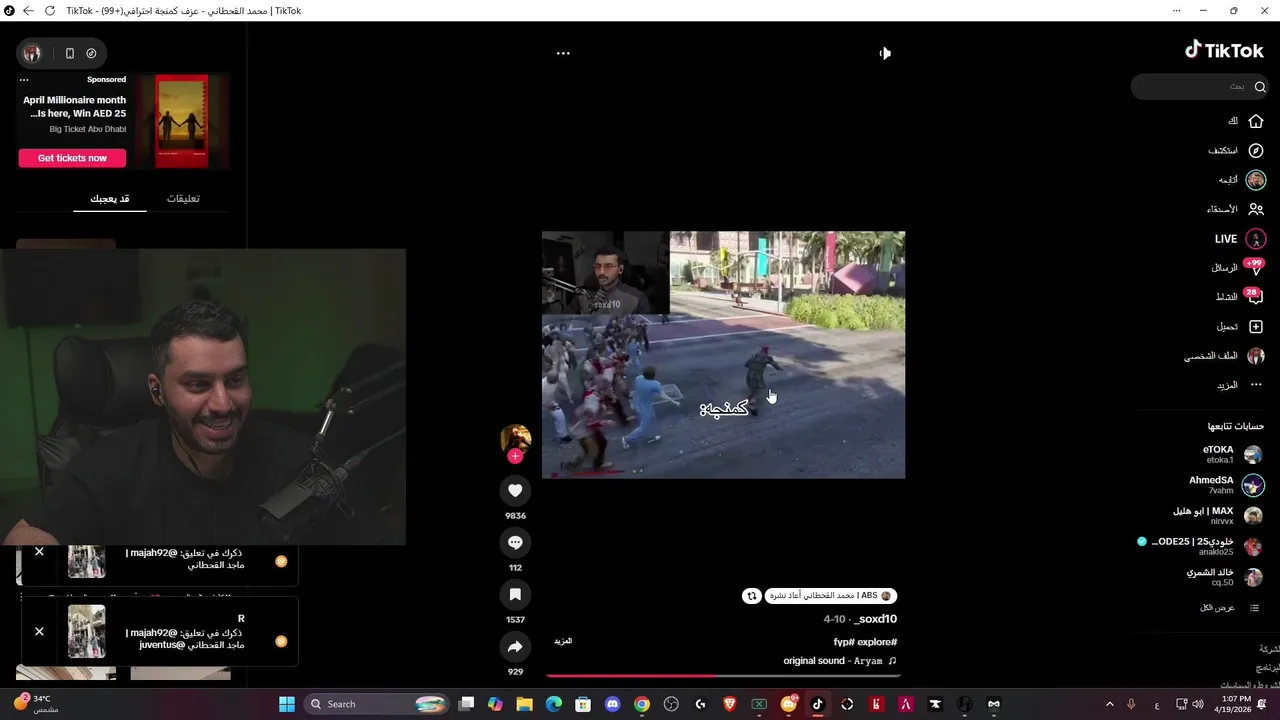Open the Big Ticket ad thumbnail

[182, 120]
